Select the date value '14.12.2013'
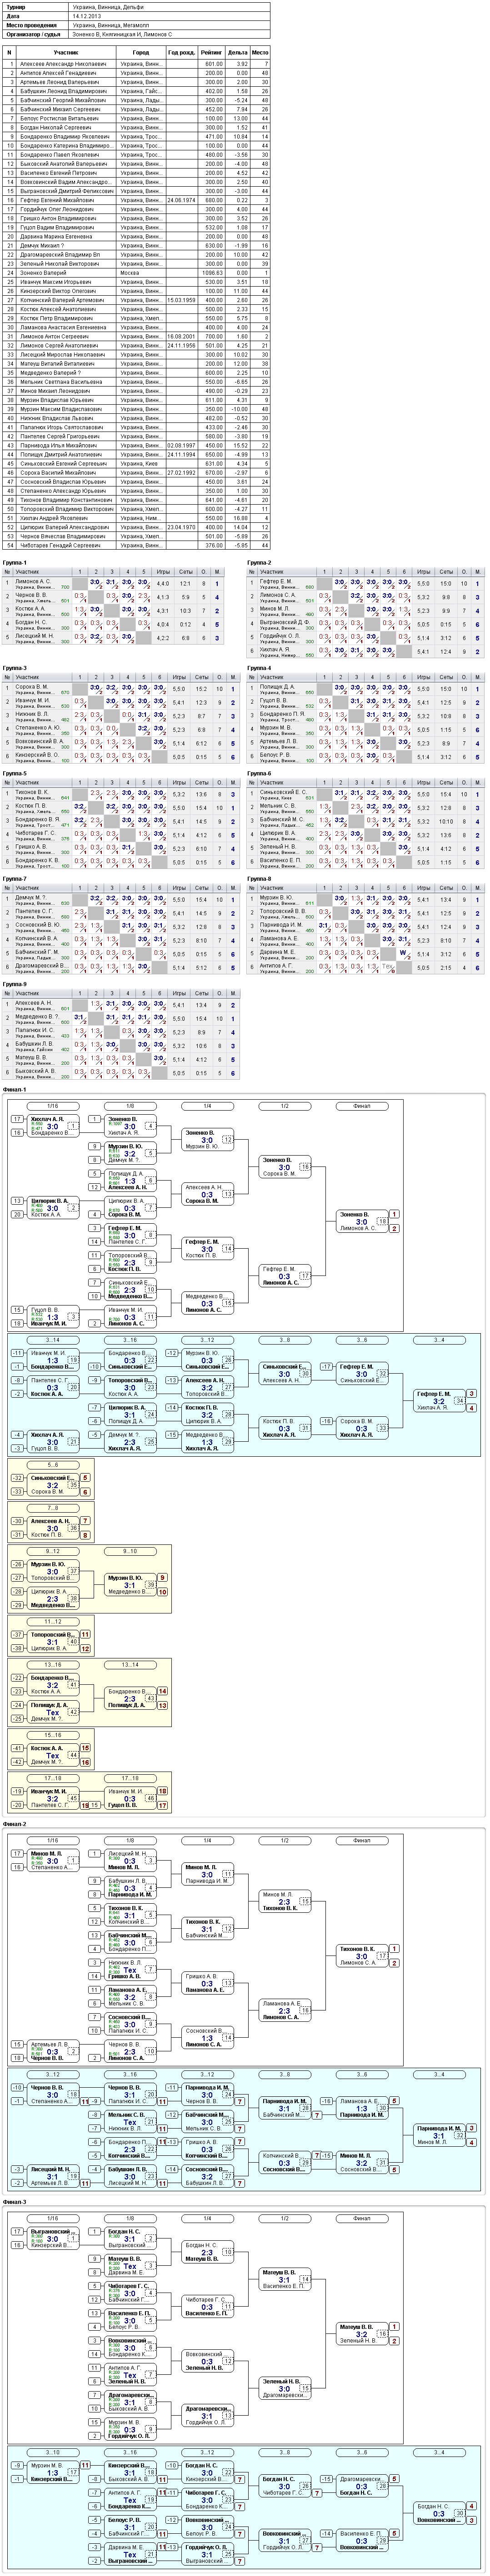490x2576 pixels. pyautogui.click(x=87, y=16)
